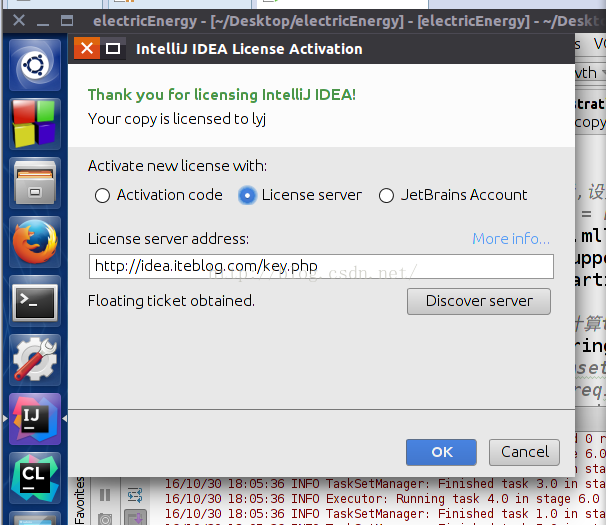This screenshot has width=606, height=525.
Task: Launch Firefox from the dock
Action: click(x=35, y=242)
